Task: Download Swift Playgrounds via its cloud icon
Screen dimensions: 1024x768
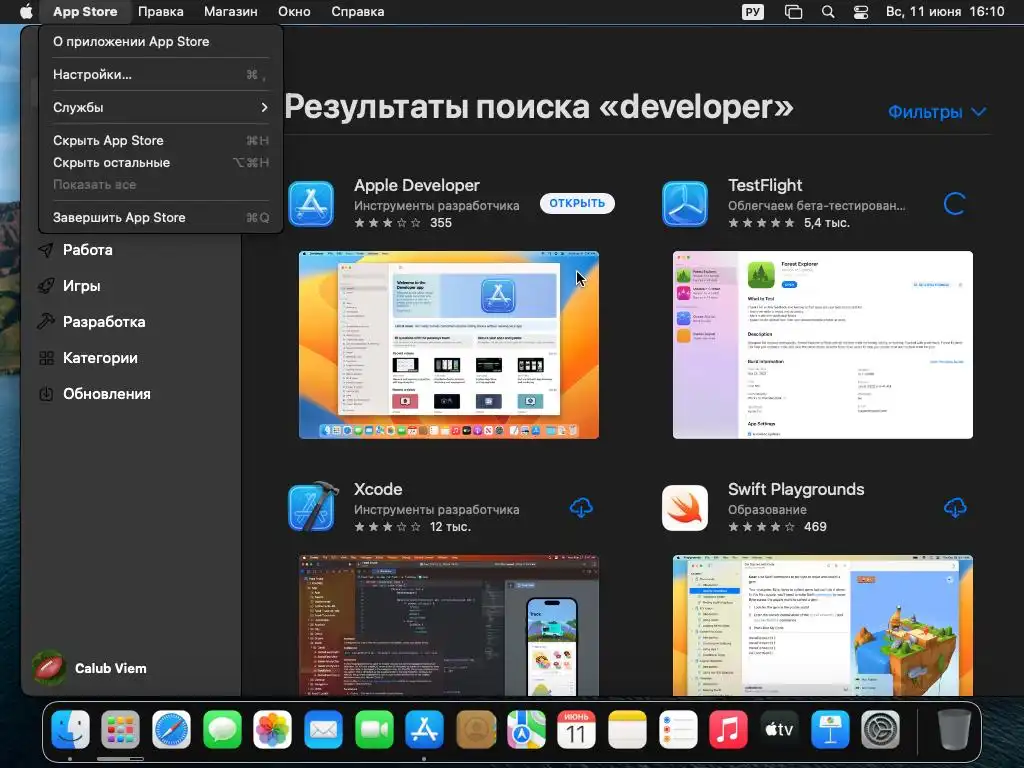Action: (x=955, y=508)
